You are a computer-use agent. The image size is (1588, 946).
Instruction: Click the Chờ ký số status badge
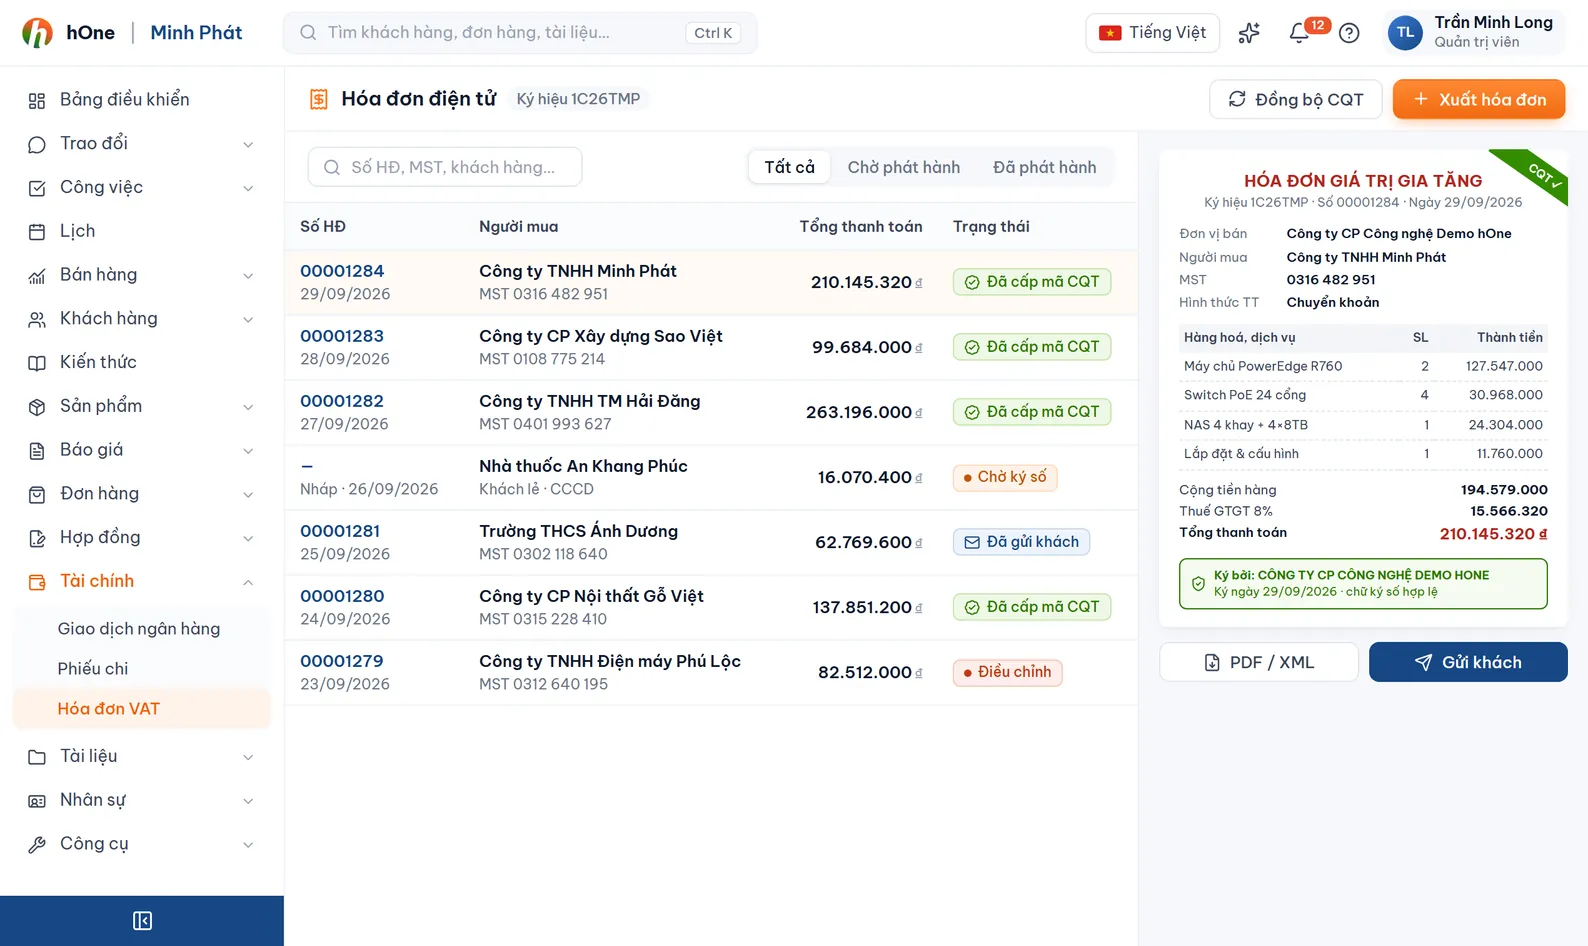[x=1005, y=477]
